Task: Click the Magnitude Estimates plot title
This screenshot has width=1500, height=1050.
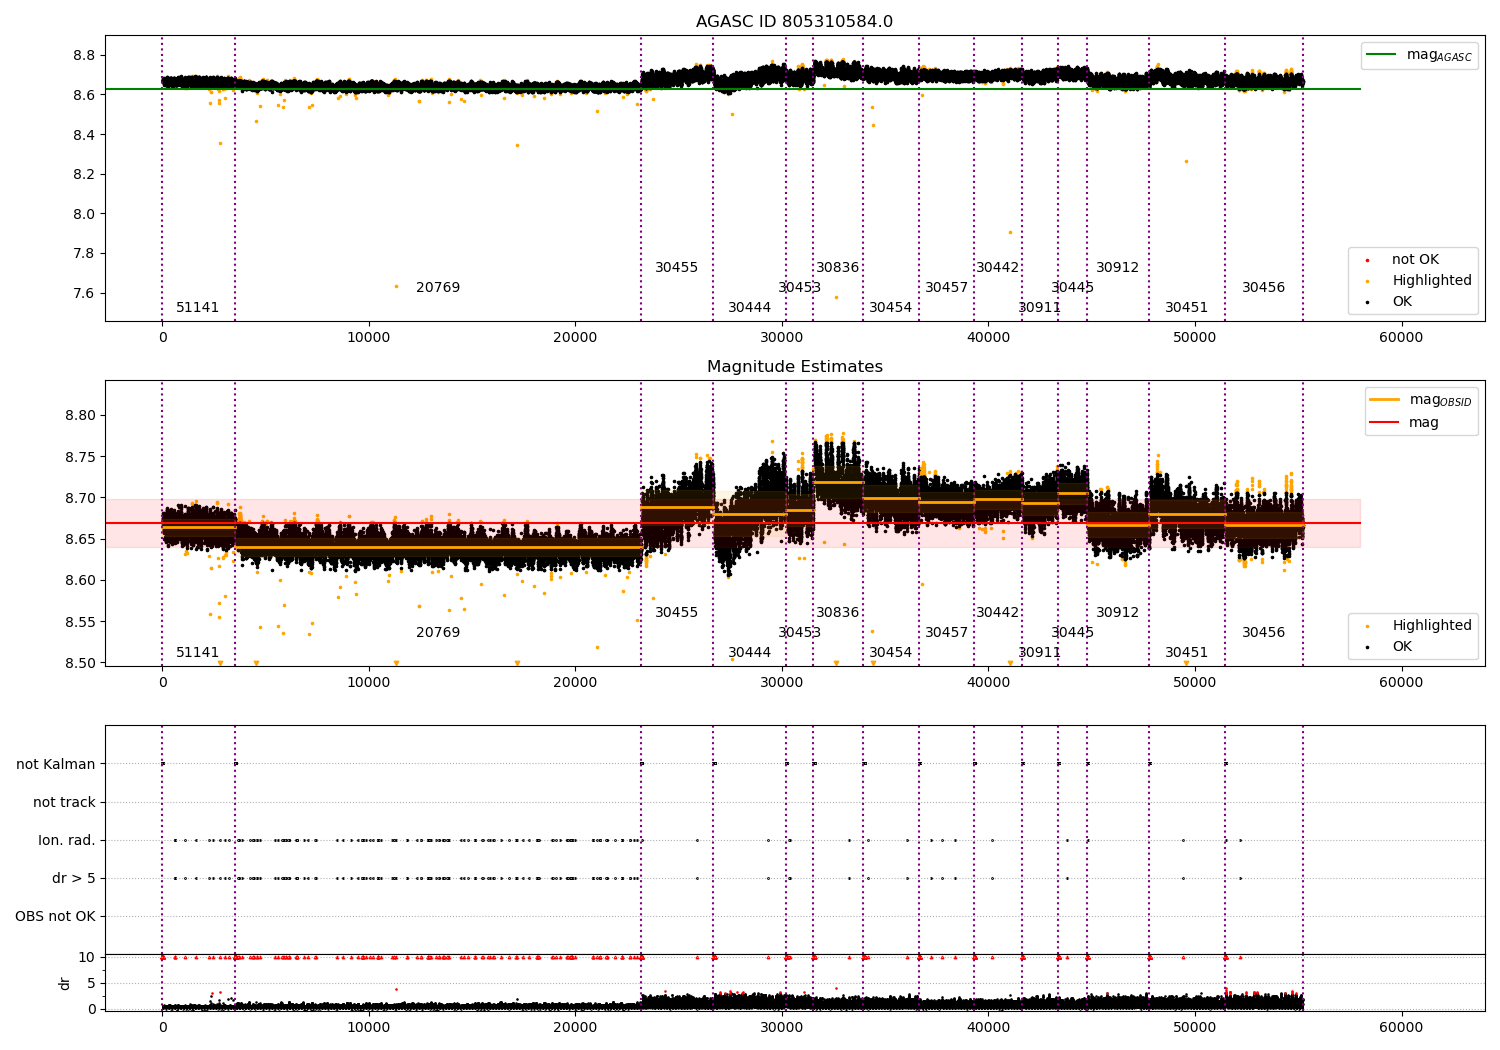Action: (x=794, y=367)
